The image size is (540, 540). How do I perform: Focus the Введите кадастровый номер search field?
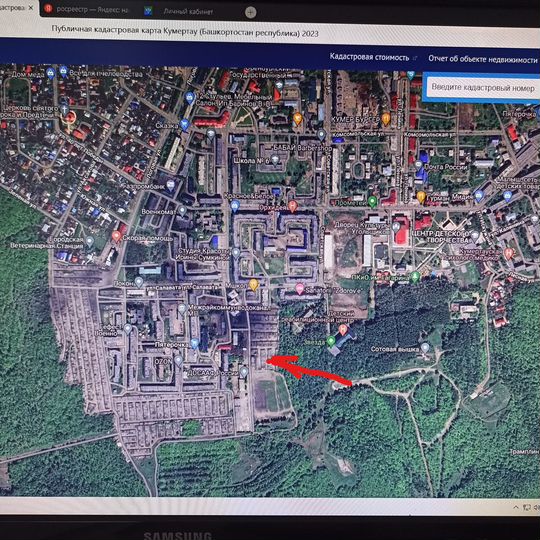pos(483,87)
